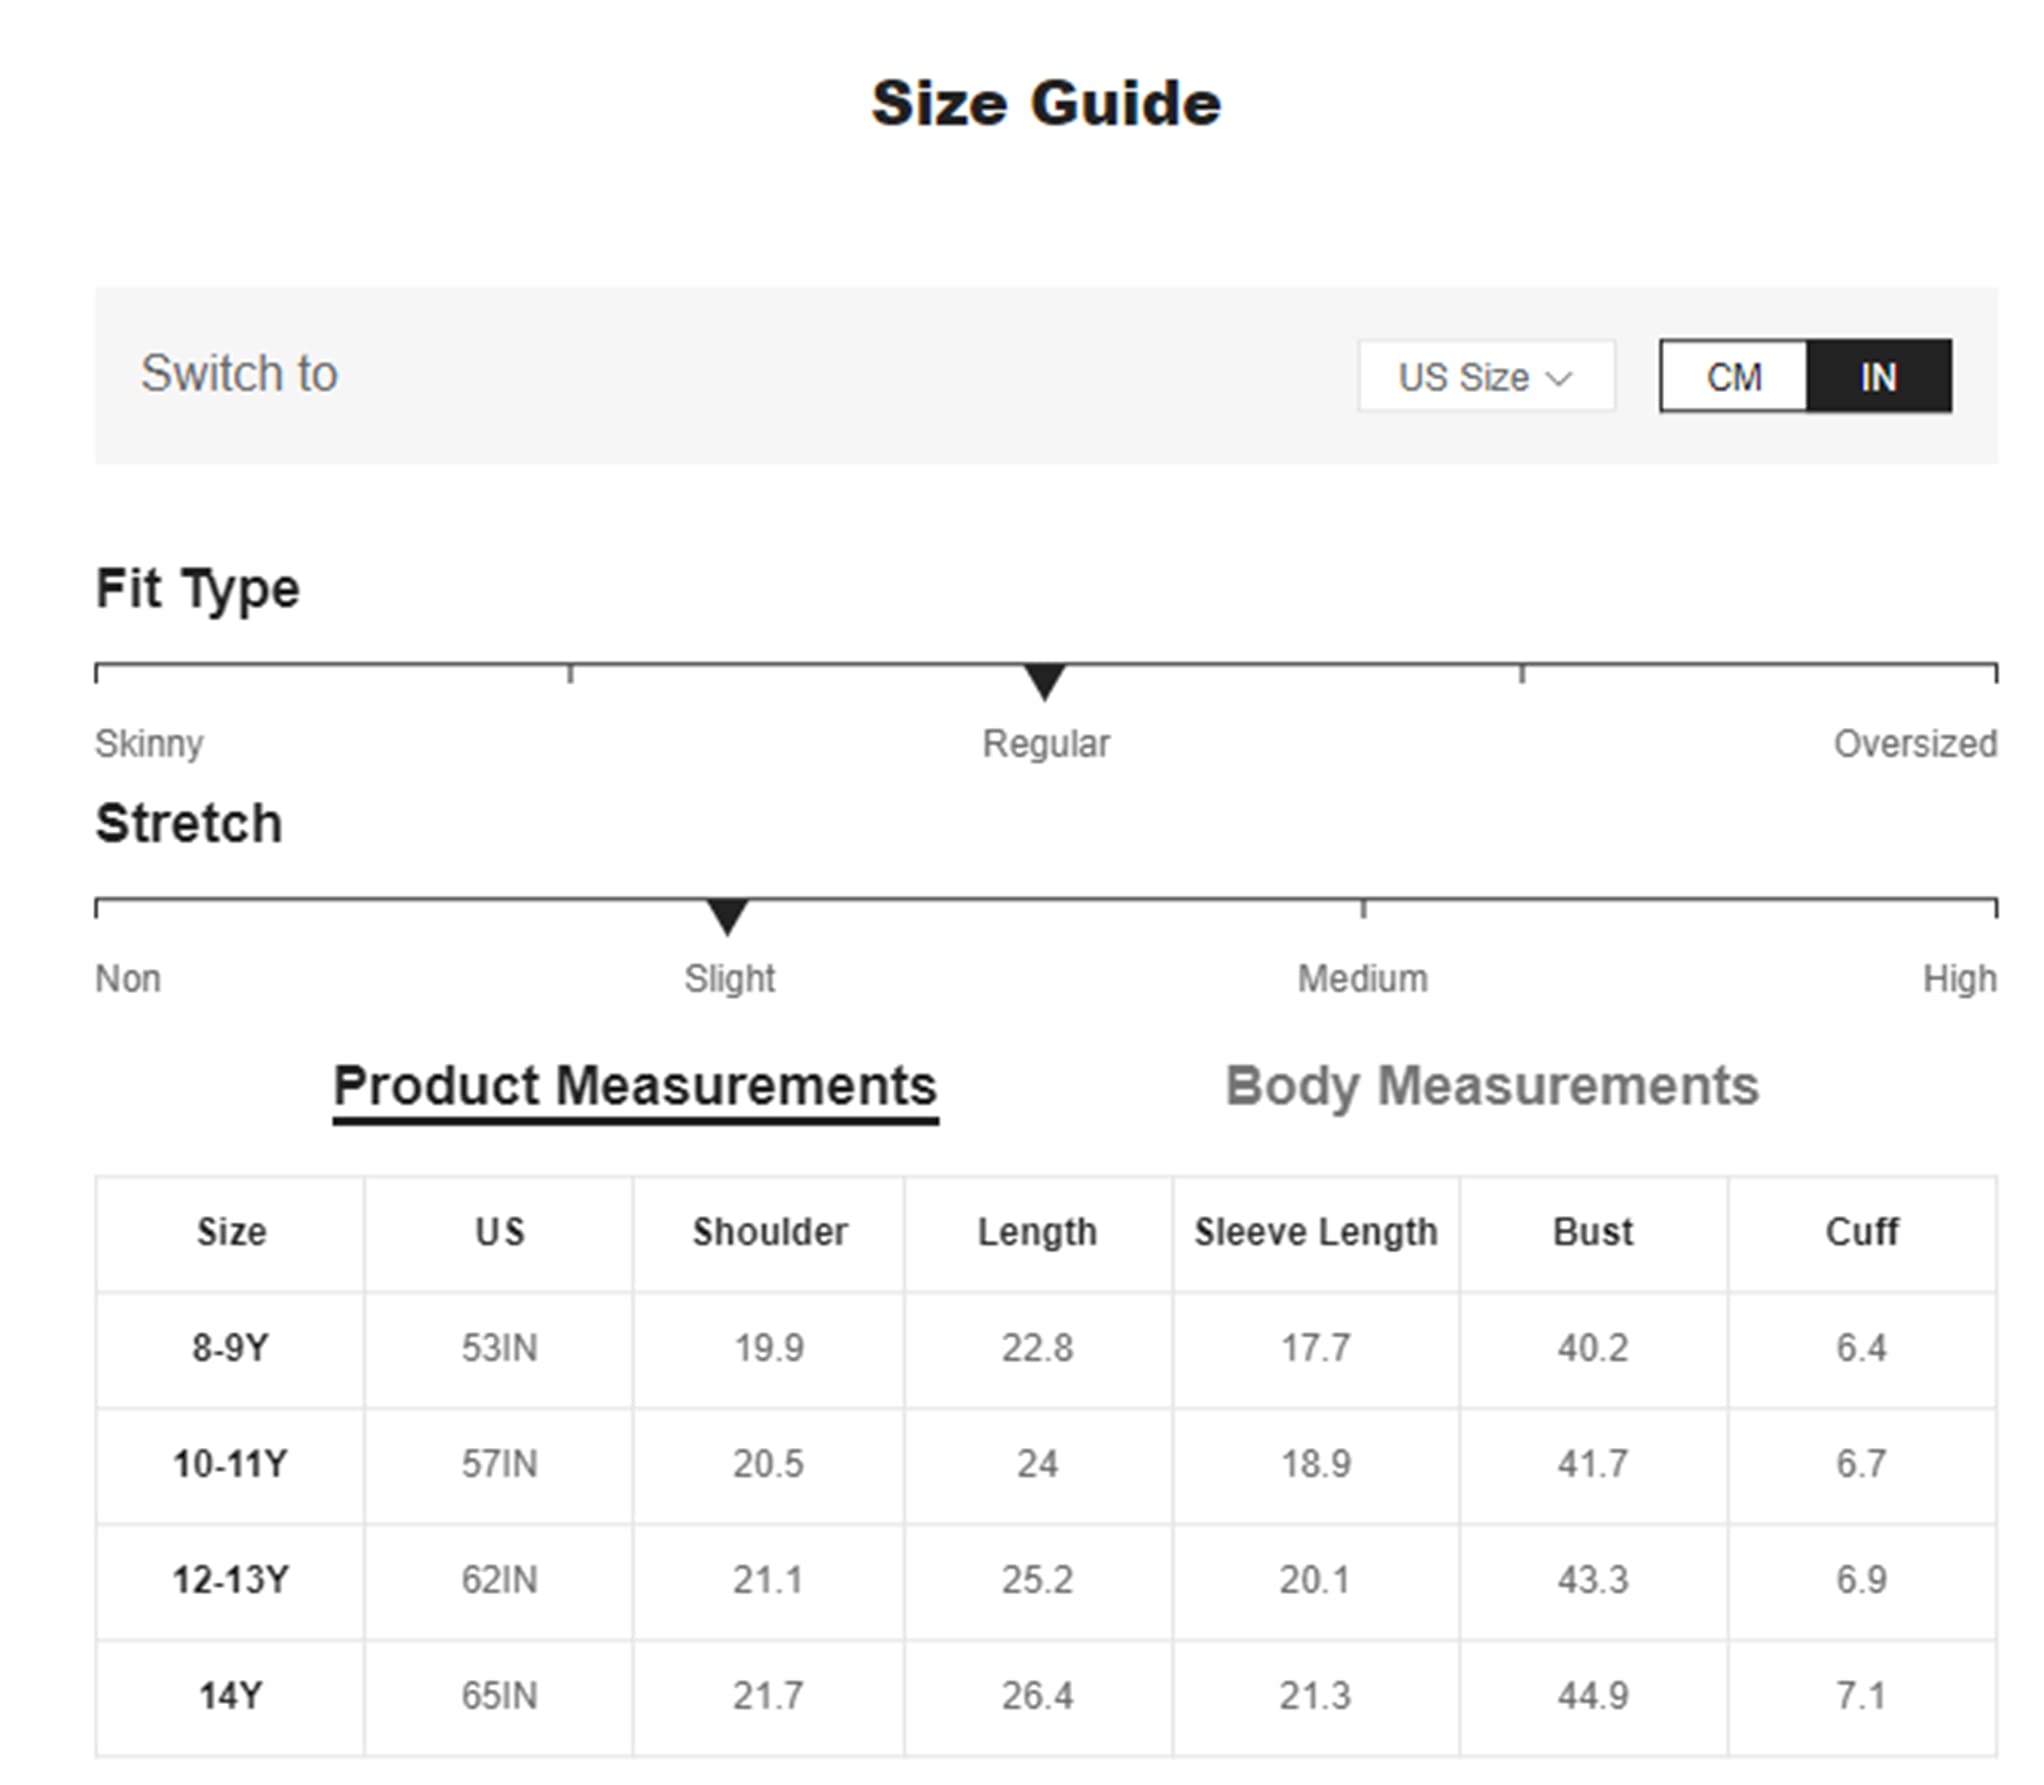2044x1785 pixels.
Task: Click the Medium stretch label
Action: point(1362,978)
